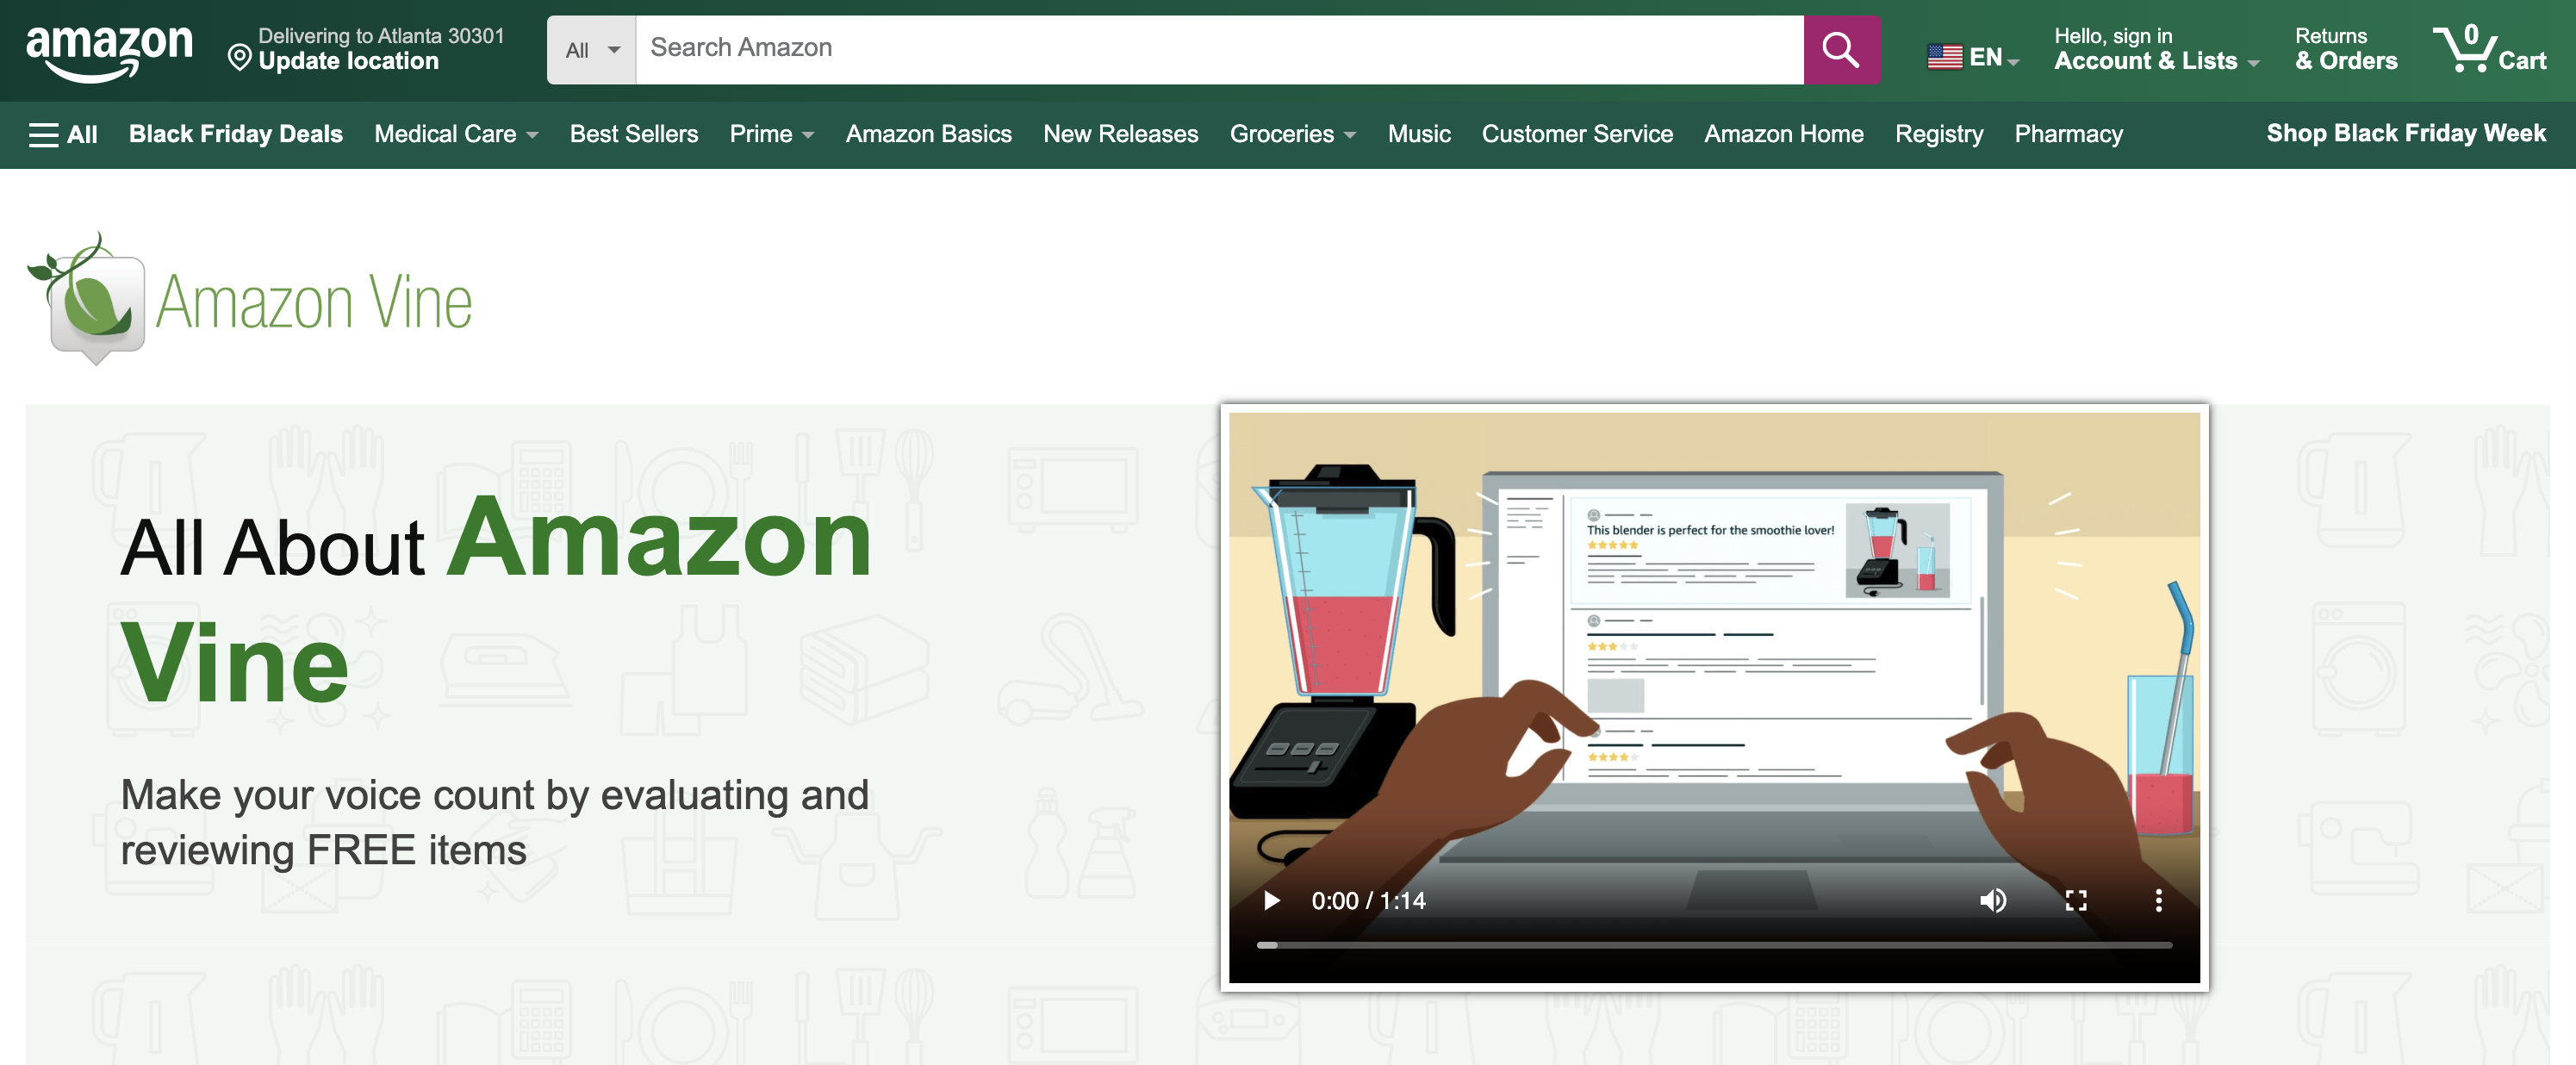Viewport: 2576px width, 1065px height.
Task: Open the Pharmacy page
Action: tap(2068, 134)
